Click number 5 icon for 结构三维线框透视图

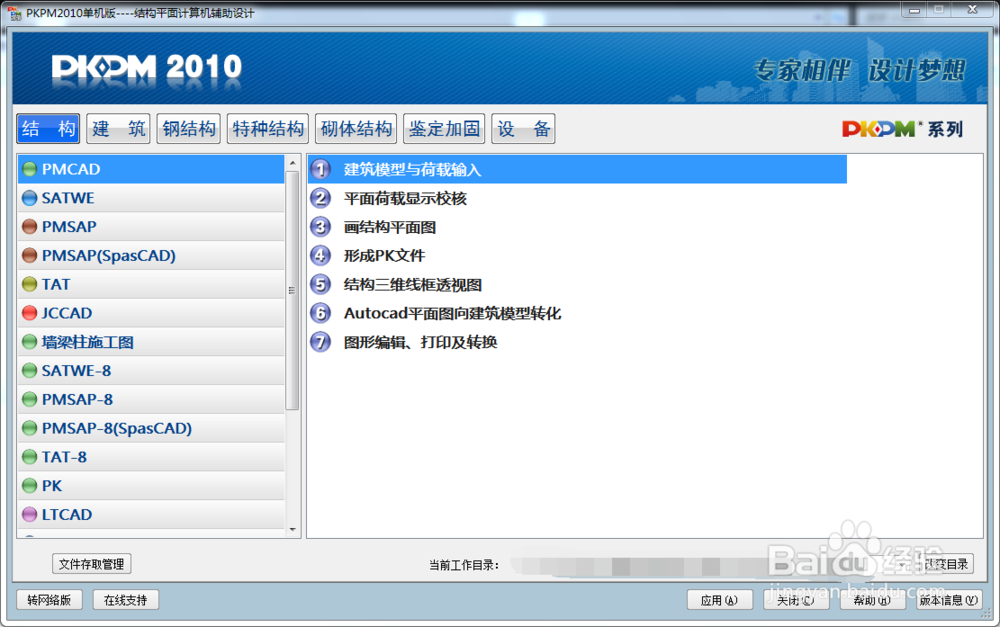coord(321,284)
